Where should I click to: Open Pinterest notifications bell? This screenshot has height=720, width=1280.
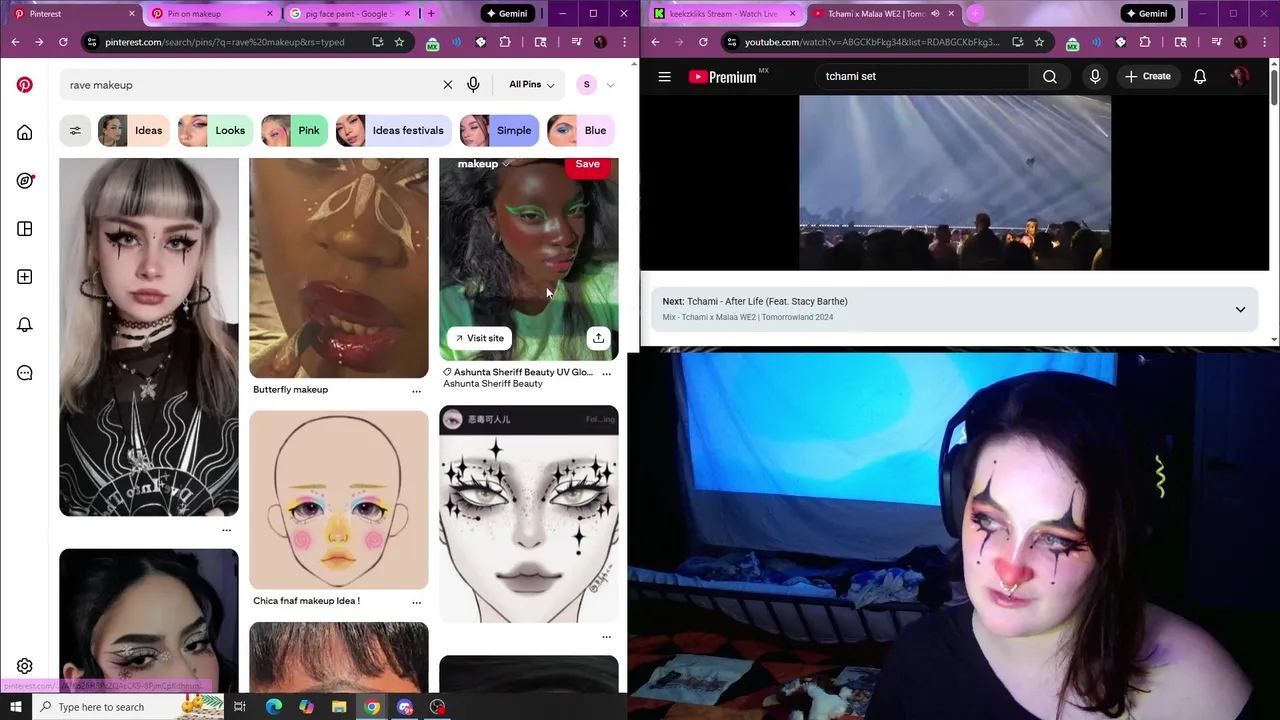click(25, 325)
